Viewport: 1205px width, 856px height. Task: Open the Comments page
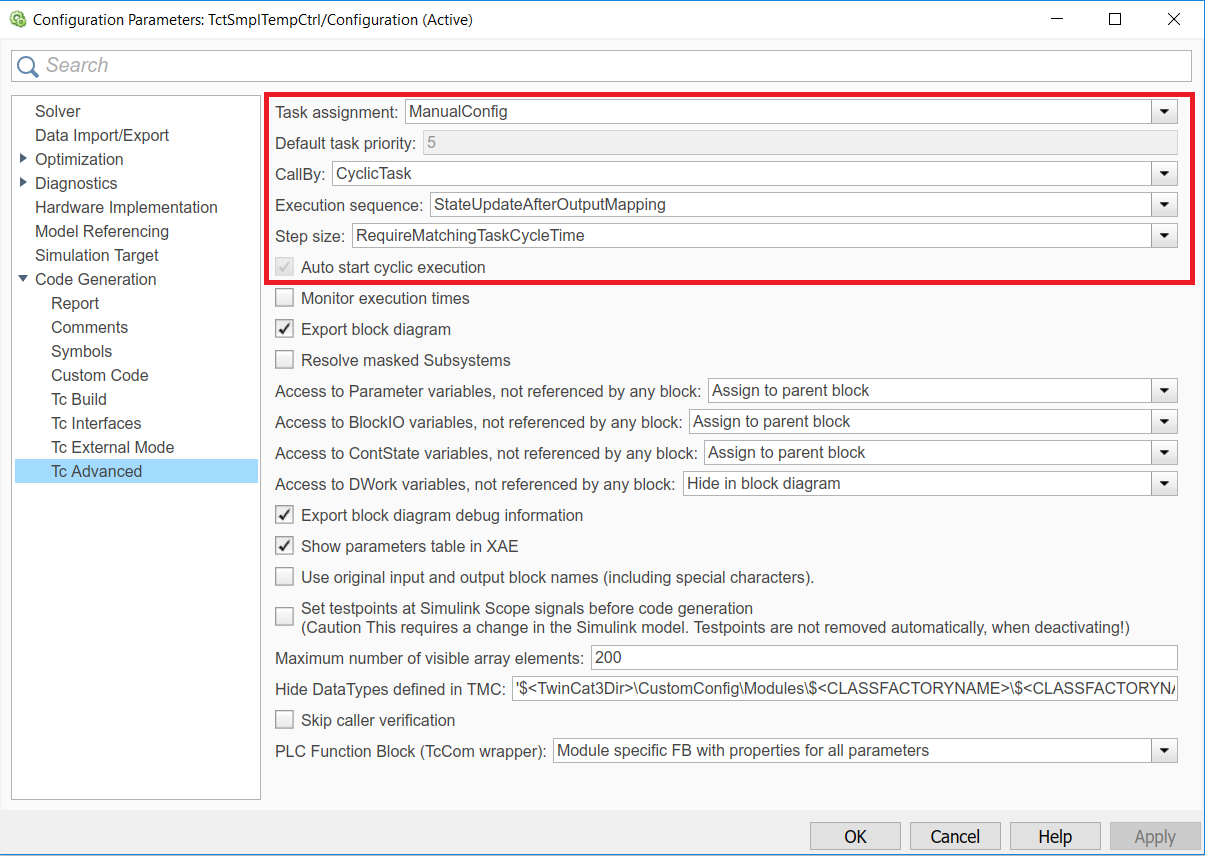point(89,327)
